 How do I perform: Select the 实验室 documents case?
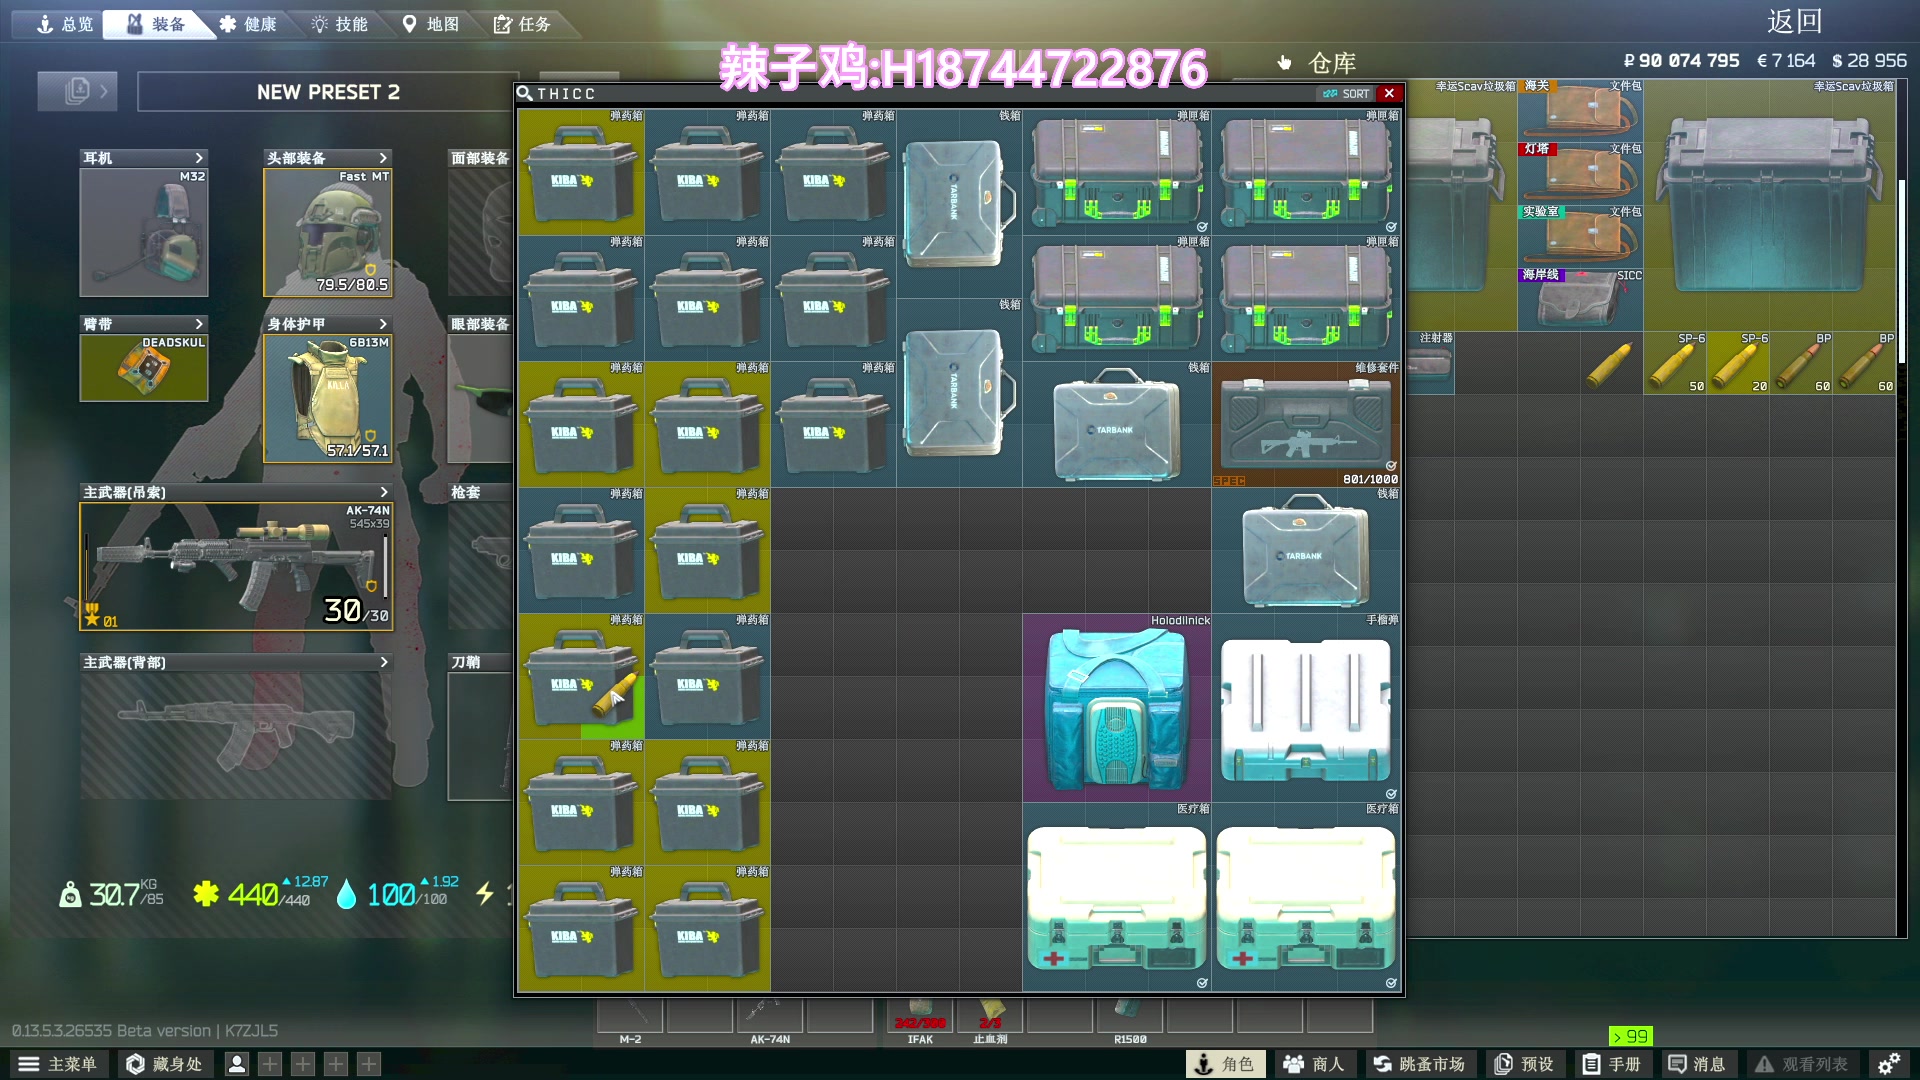click(x=1580, y=236)
